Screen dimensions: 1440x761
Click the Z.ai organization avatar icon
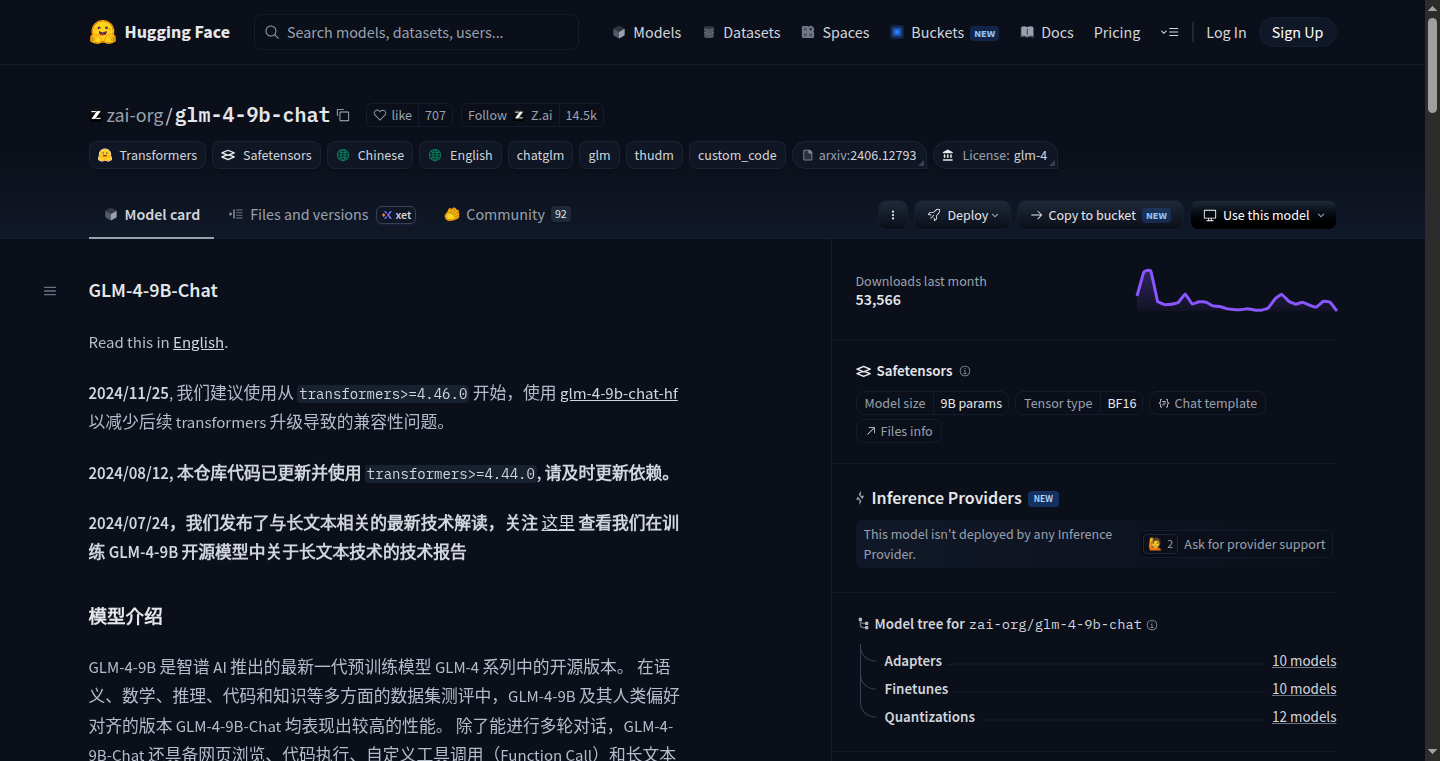point(519,115)
